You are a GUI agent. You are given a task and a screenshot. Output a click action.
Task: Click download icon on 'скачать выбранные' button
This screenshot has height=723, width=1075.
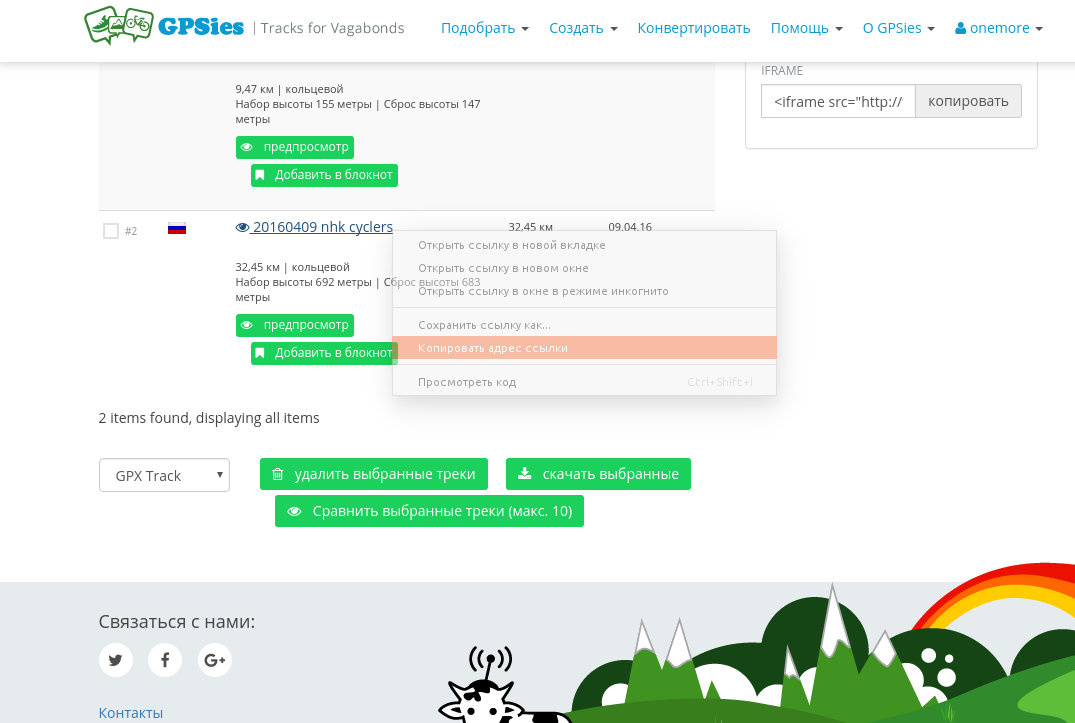(524, 473)
